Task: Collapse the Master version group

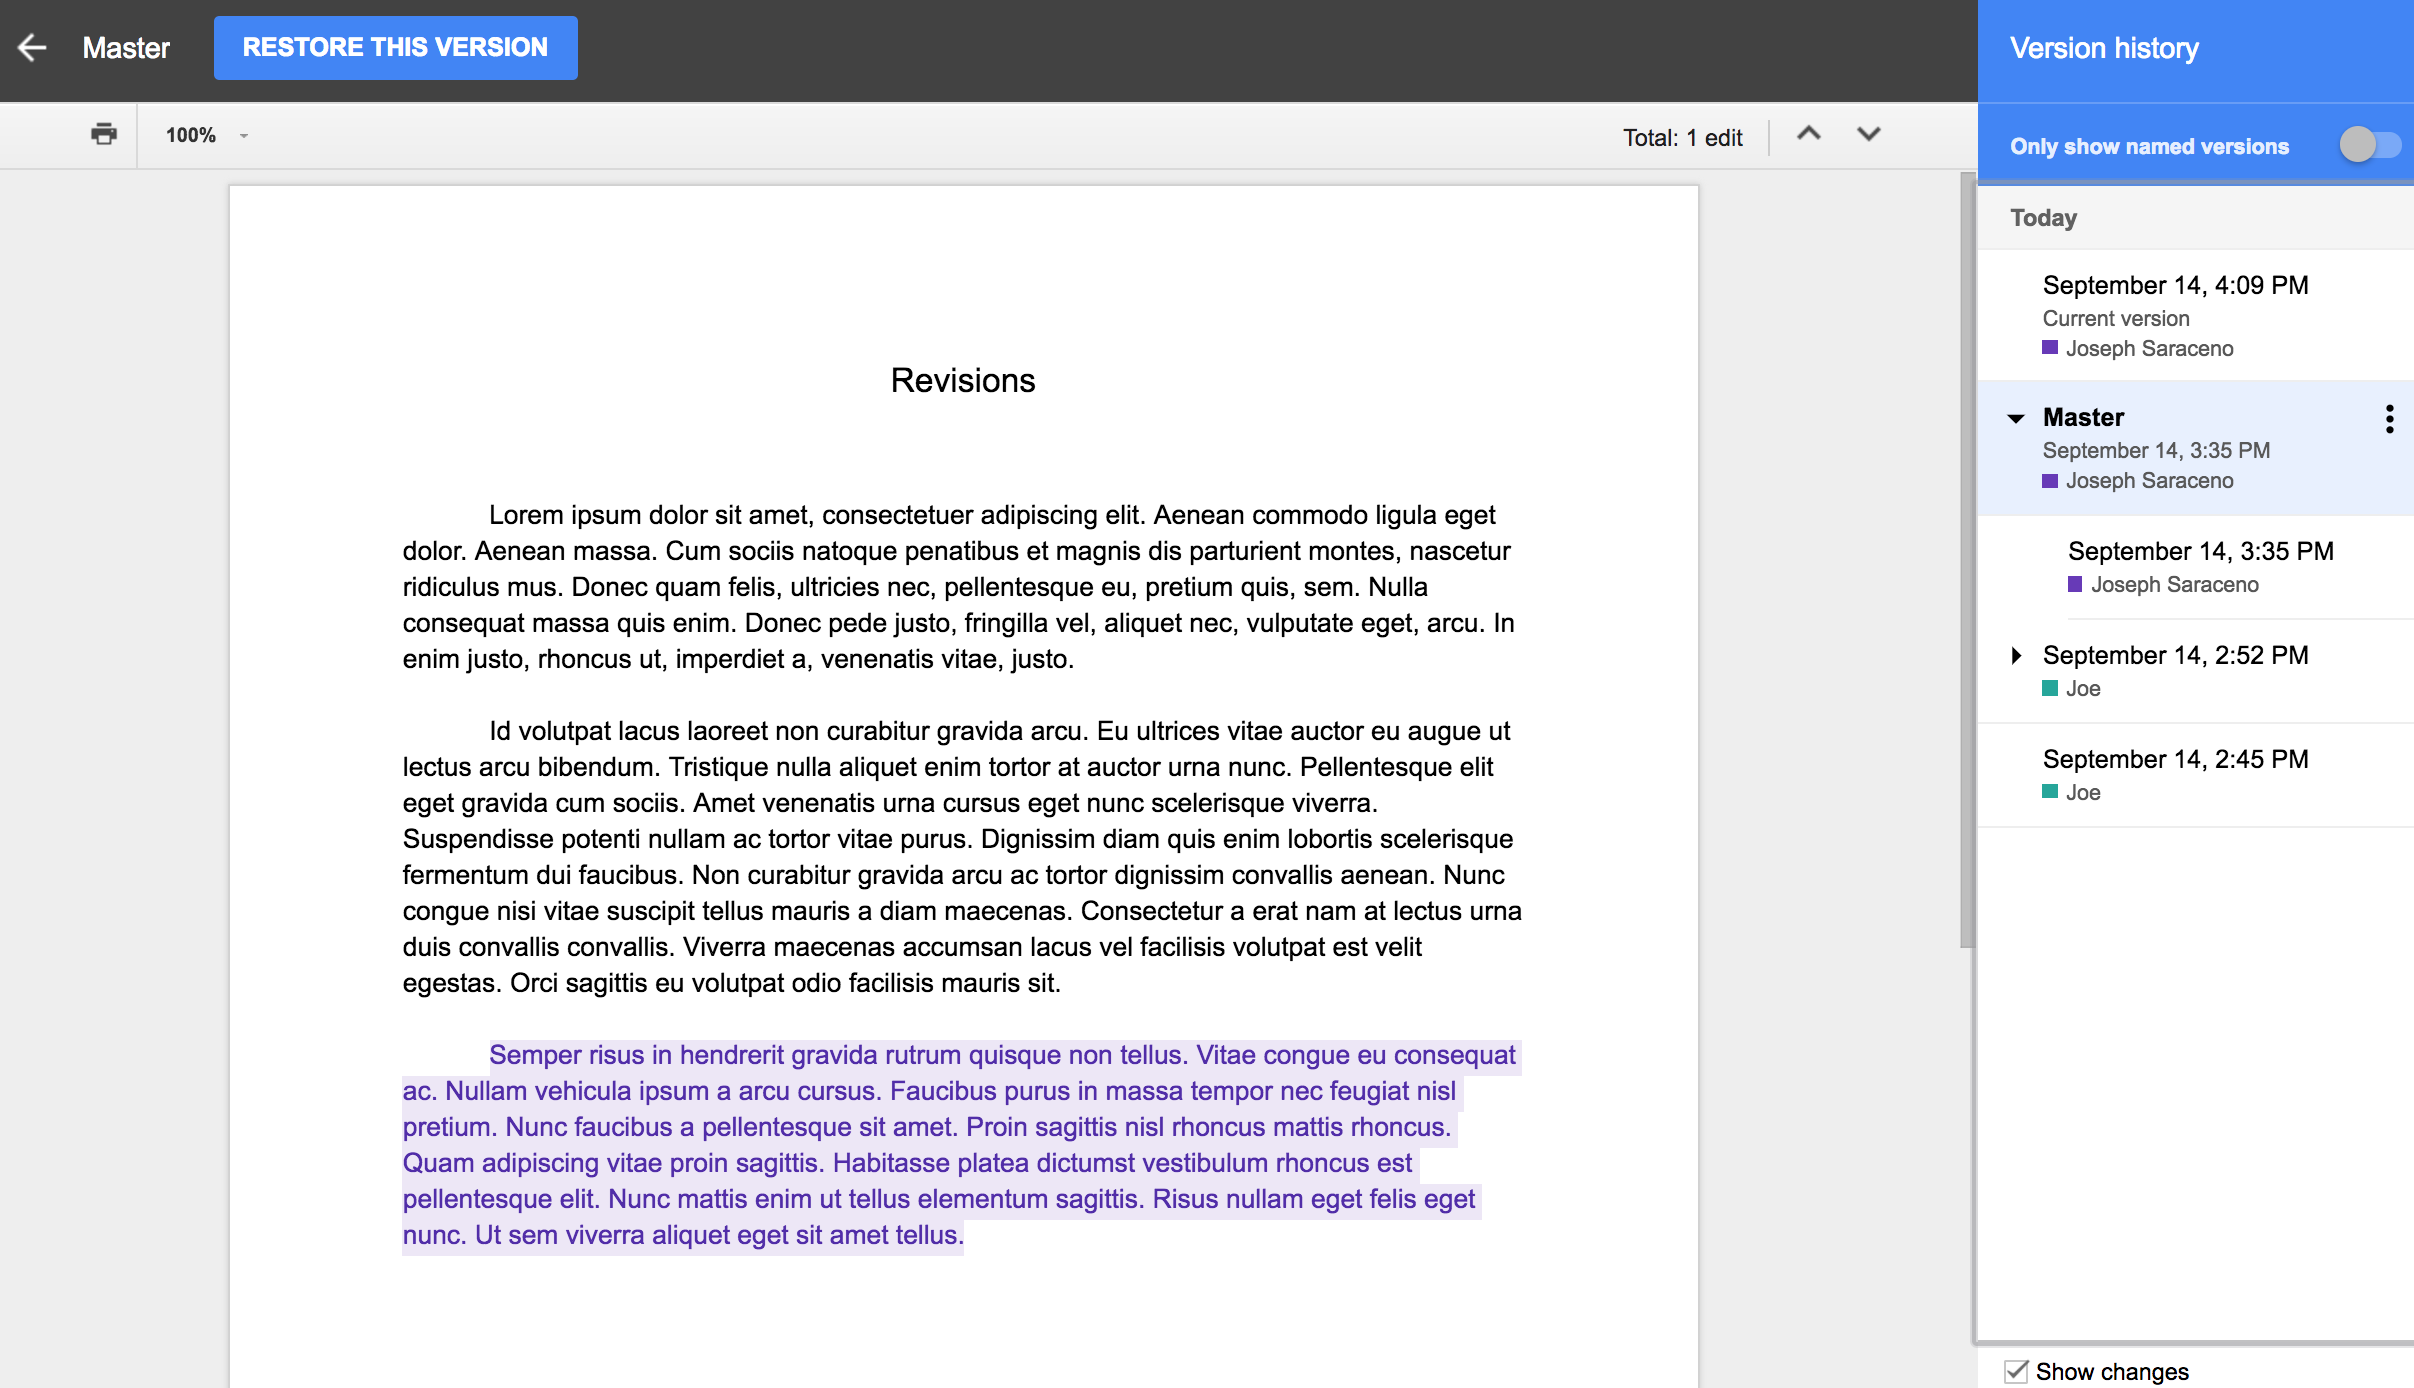Action: point(2016,418)
